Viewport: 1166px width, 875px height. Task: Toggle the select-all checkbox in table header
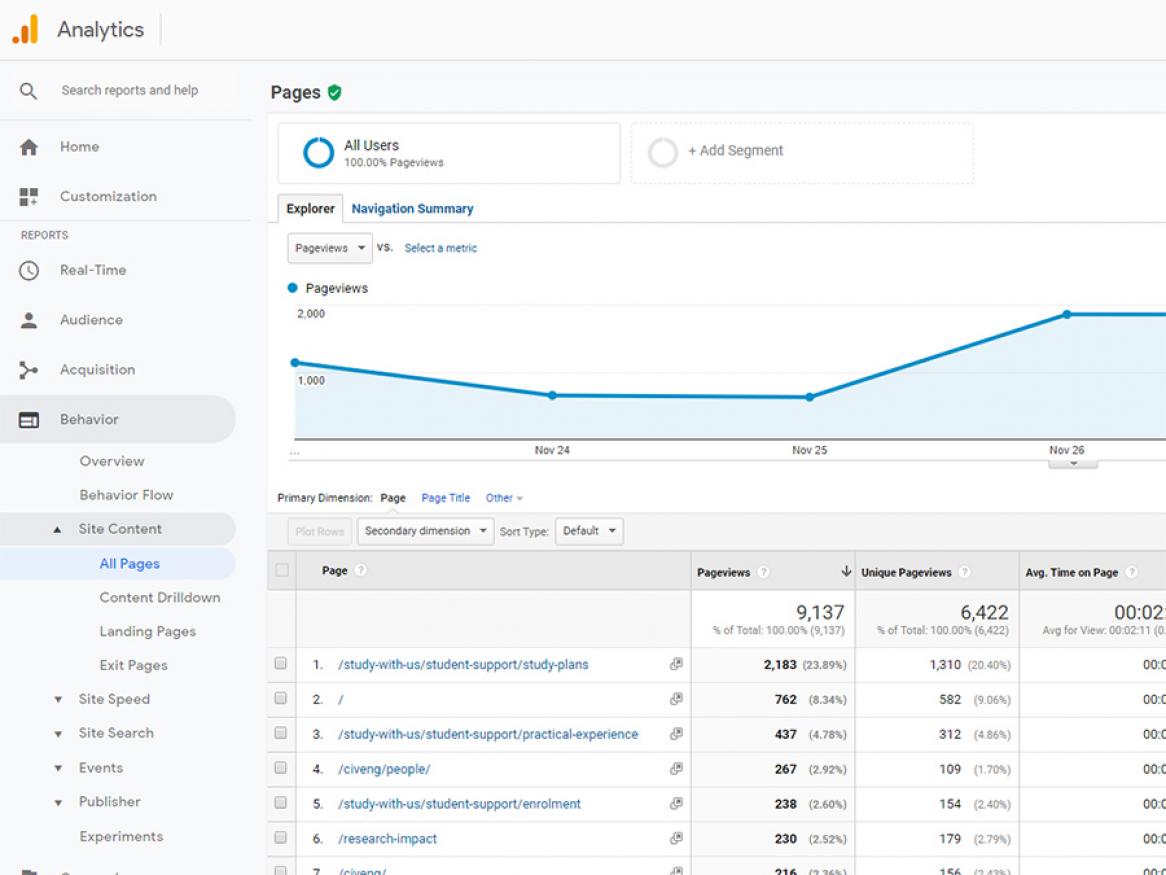(281, 570)
